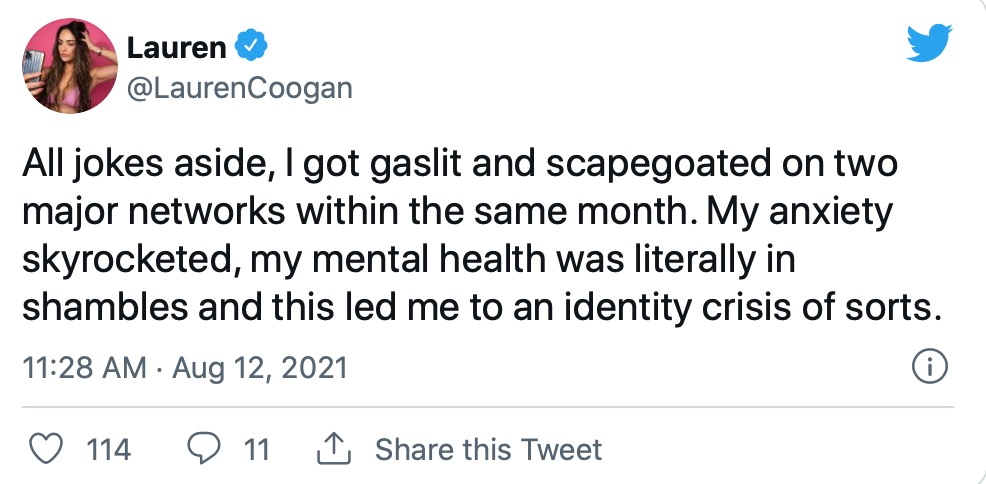
Task: Open the display name Lauren
Action: click(x=176, y=46)
